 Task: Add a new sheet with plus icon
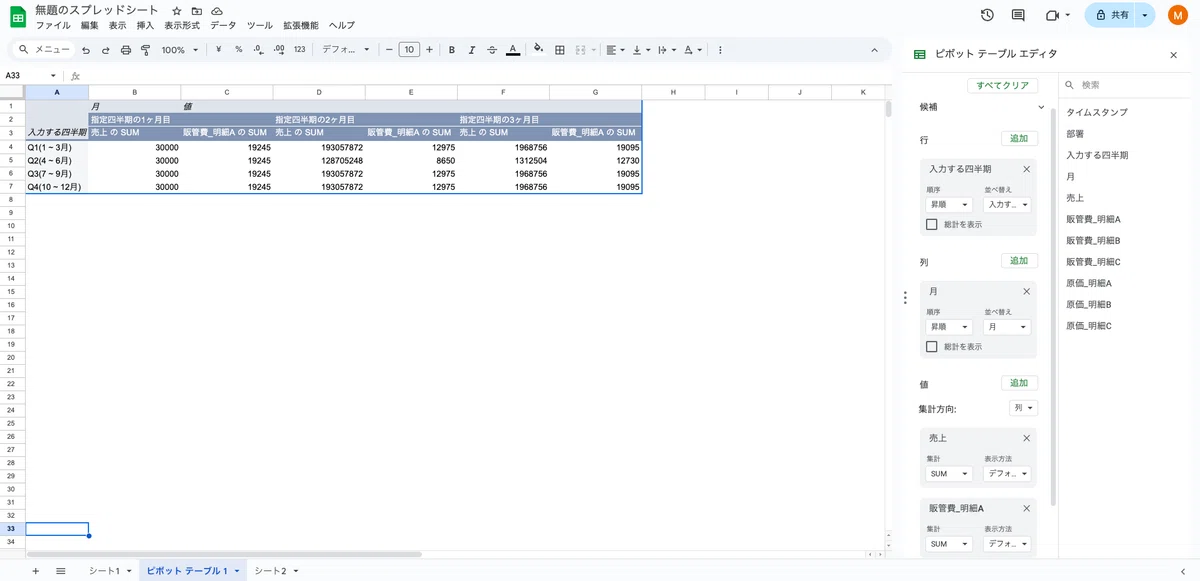(x=36, y=571)
